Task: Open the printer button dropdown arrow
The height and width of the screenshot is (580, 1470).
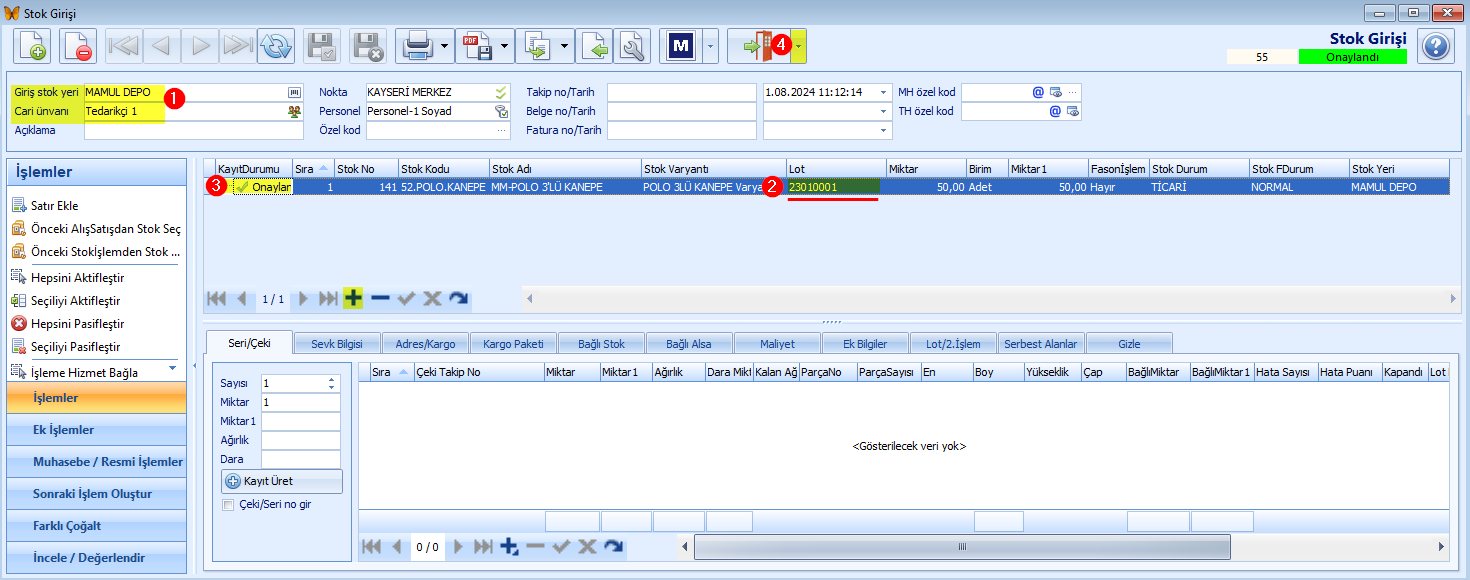Action: (444, 46)
